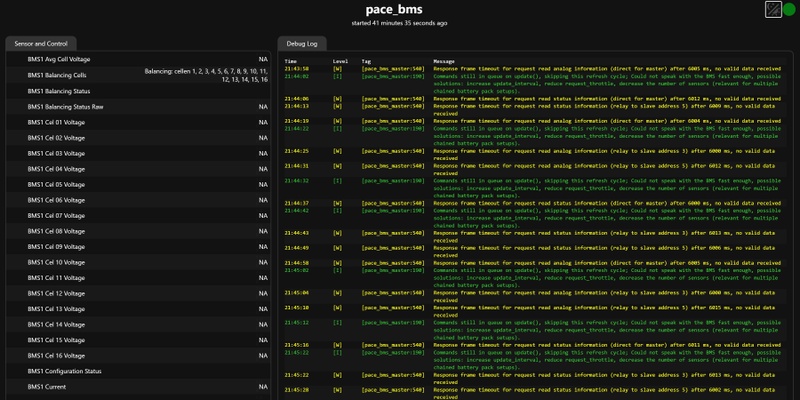800x400 pixels.
Task: Click the Time column header in log
Action: pos(290,61)
